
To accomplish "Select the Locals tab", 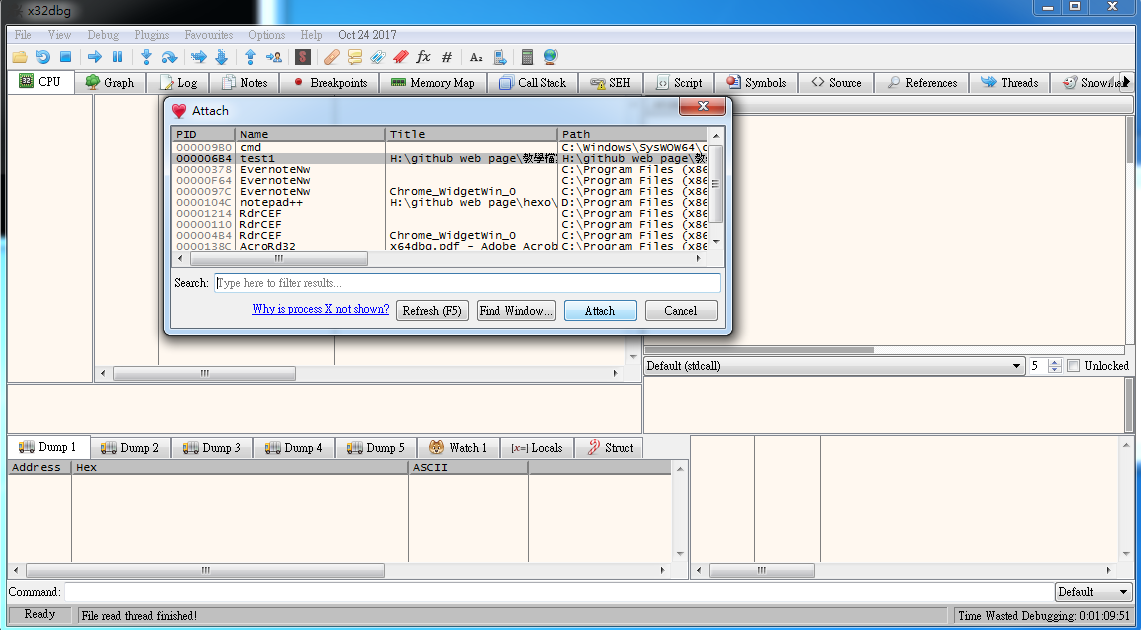I will pos(537,448).
